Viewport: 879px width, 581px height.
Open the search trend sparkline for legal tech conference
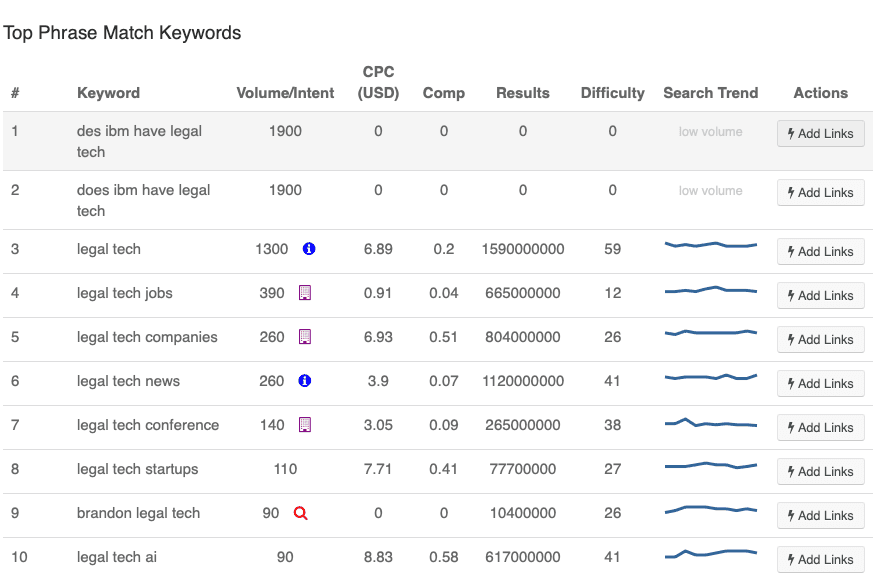click(711, 424)
